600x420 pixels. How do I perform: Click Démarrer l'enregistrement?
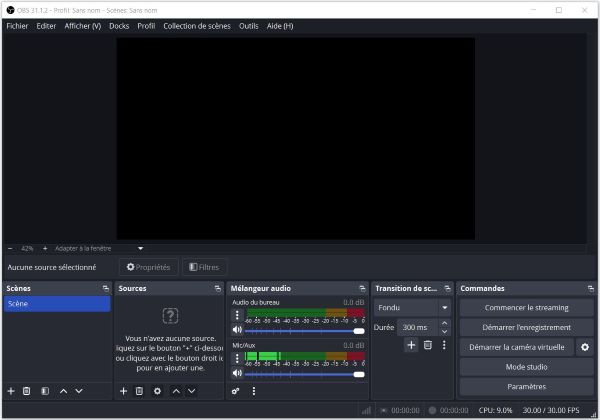coord(527,327)
